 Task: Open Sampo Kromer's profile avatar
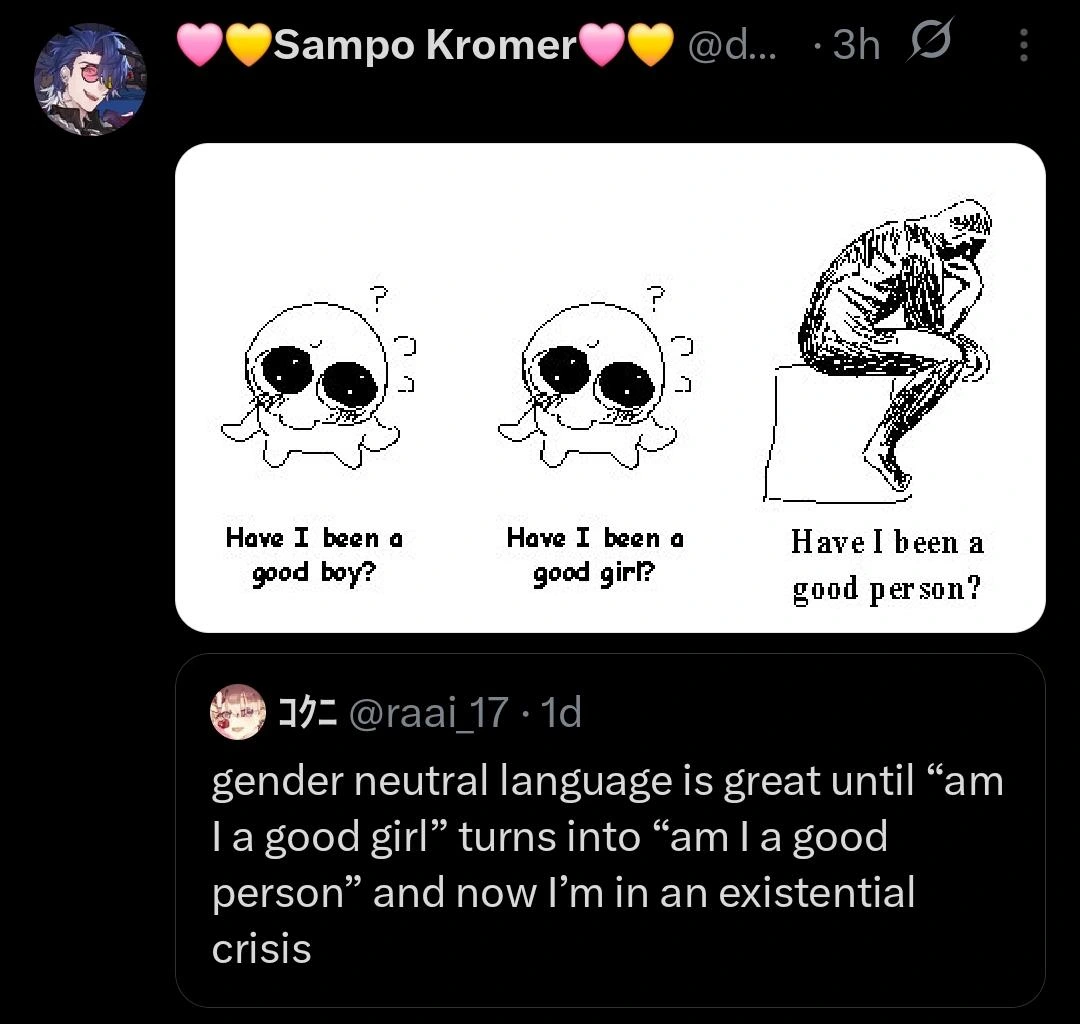click(90, 79)
